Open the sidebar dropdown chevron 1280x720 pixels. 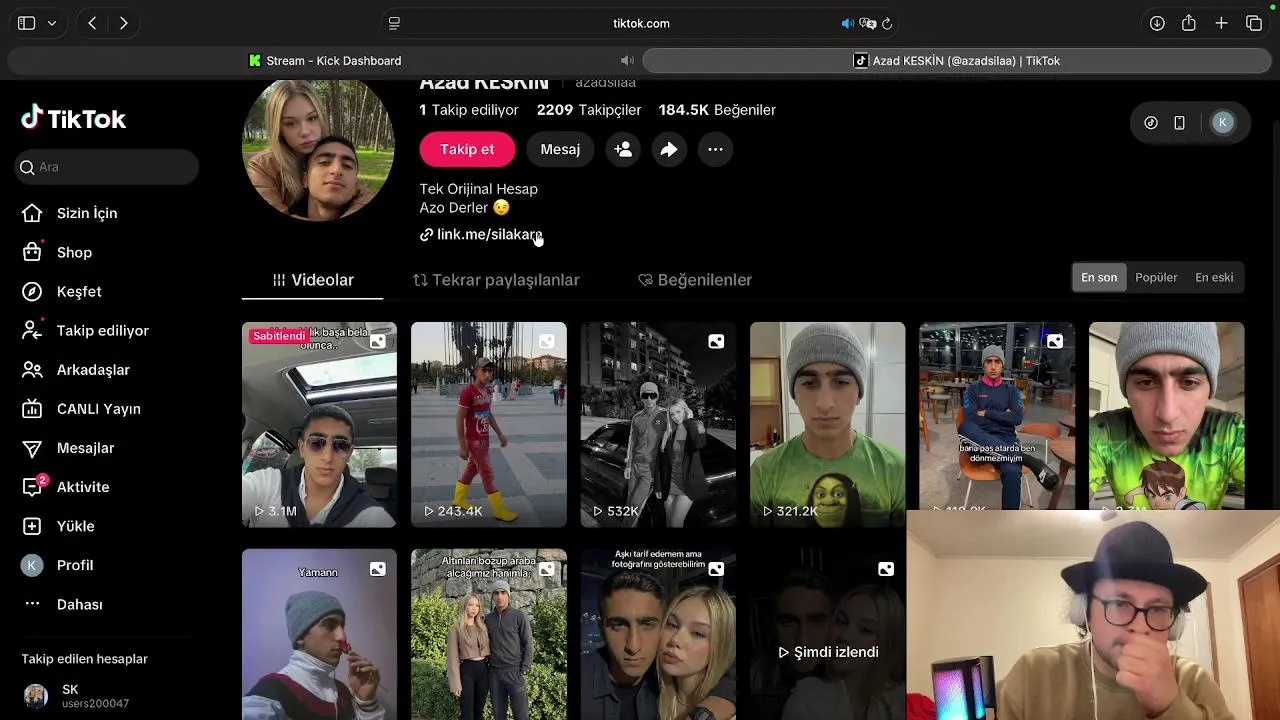(x=52, y=23)
